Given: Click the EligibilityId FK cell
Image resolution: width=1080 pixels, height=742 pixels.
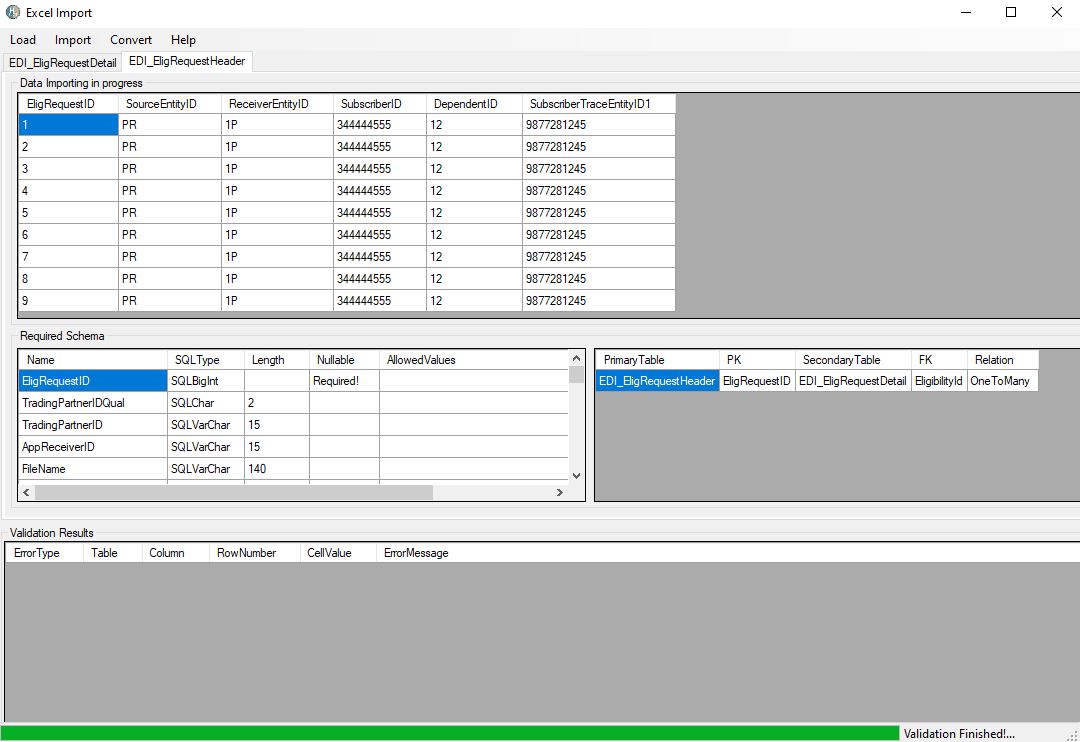Looking at the screenshot, I should tap(939, 381).
